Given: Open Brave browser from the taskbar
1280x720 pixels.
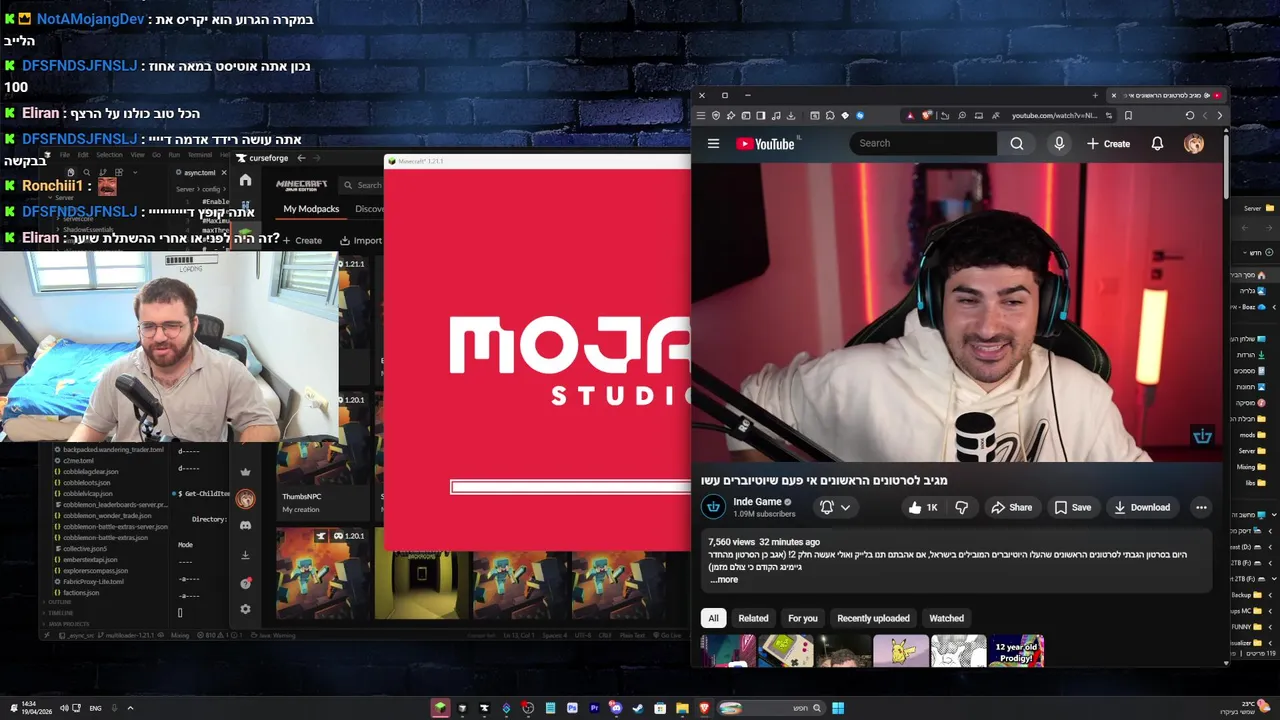Looking at the screenshot, I should pyautogui.click(x=704, y=708).
